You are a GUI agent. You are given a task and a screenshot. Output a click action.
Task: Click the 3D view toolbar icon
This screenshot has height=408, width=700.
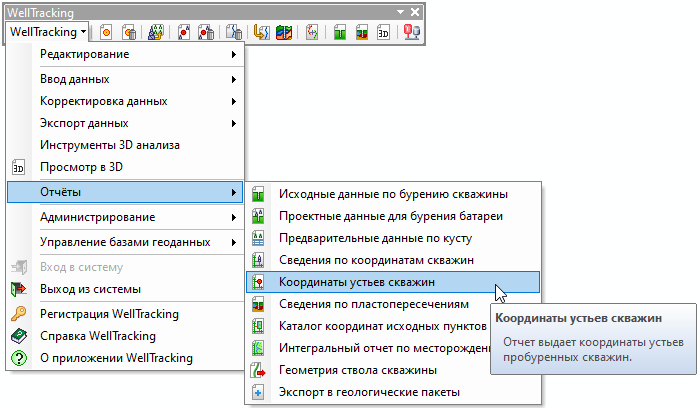(x=383, y=32)
